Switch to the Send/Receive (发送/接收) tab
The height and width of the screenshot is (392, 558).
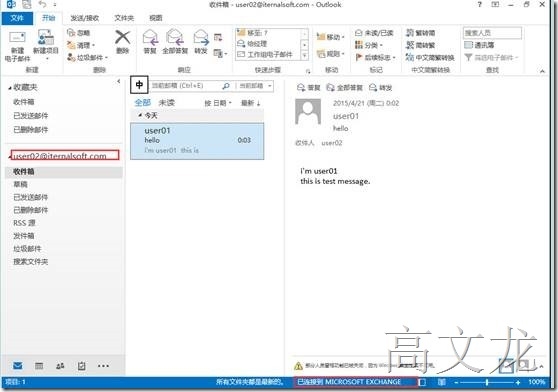coord(84,18)
